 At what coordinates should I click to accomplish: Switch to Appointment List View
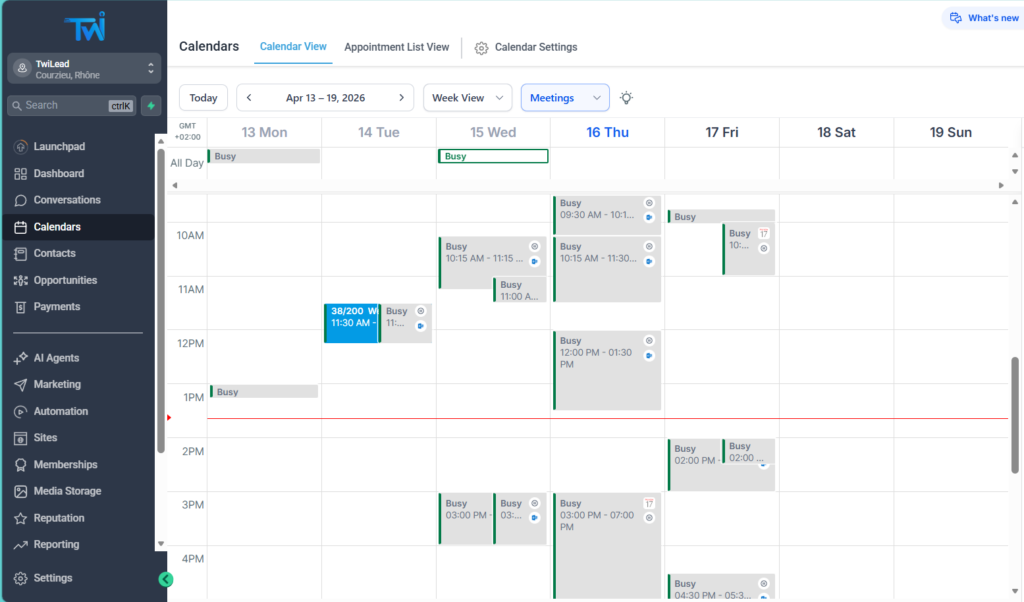(x=396, y=46)
